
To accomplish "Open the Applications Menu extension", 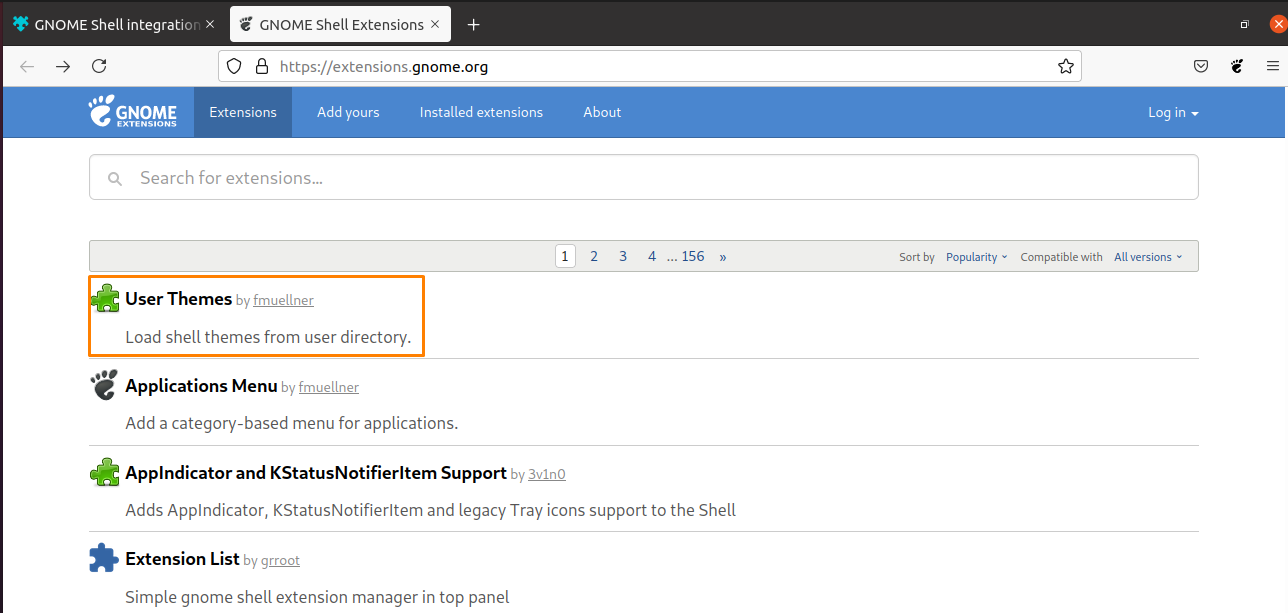I will [x=201, y=385].
